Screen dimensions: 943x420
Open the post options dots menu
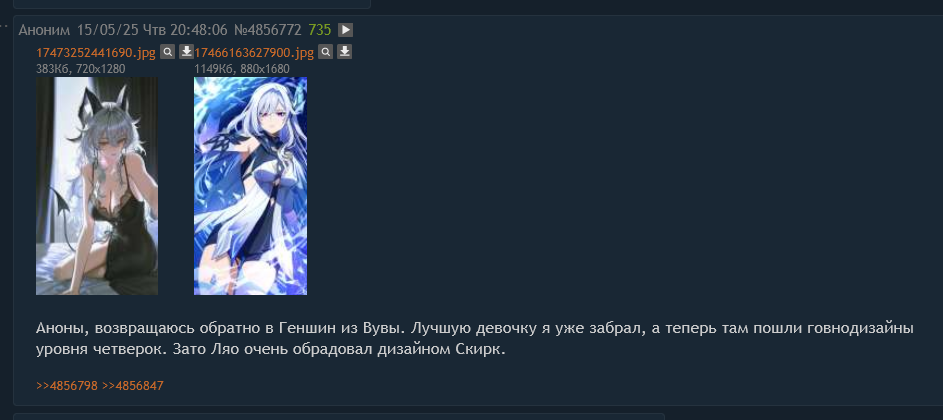pyautogui.click(x=4, y=27)
